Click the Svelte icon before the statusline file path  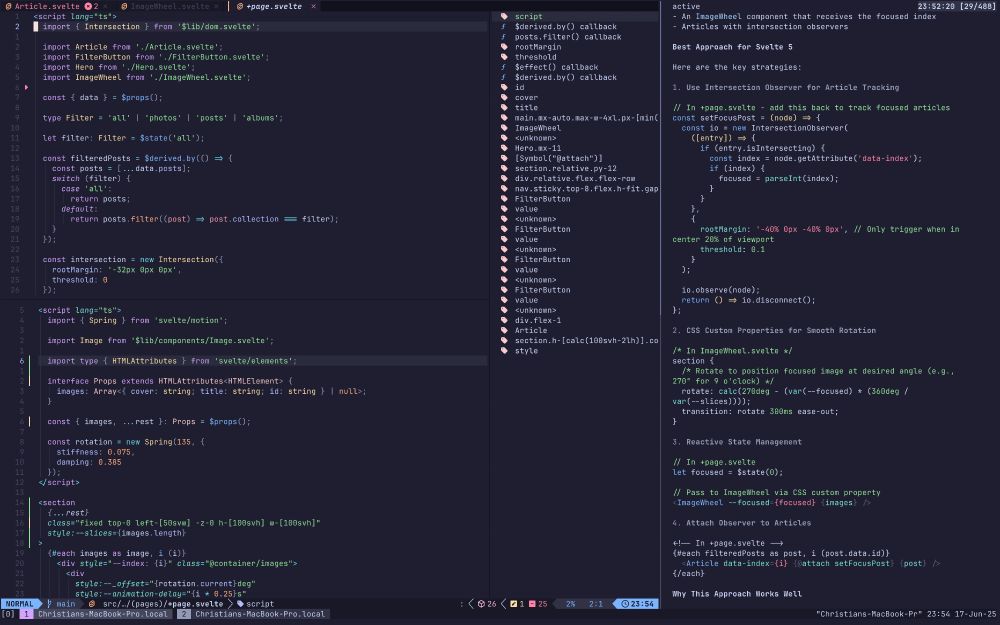tap(92, 604)
